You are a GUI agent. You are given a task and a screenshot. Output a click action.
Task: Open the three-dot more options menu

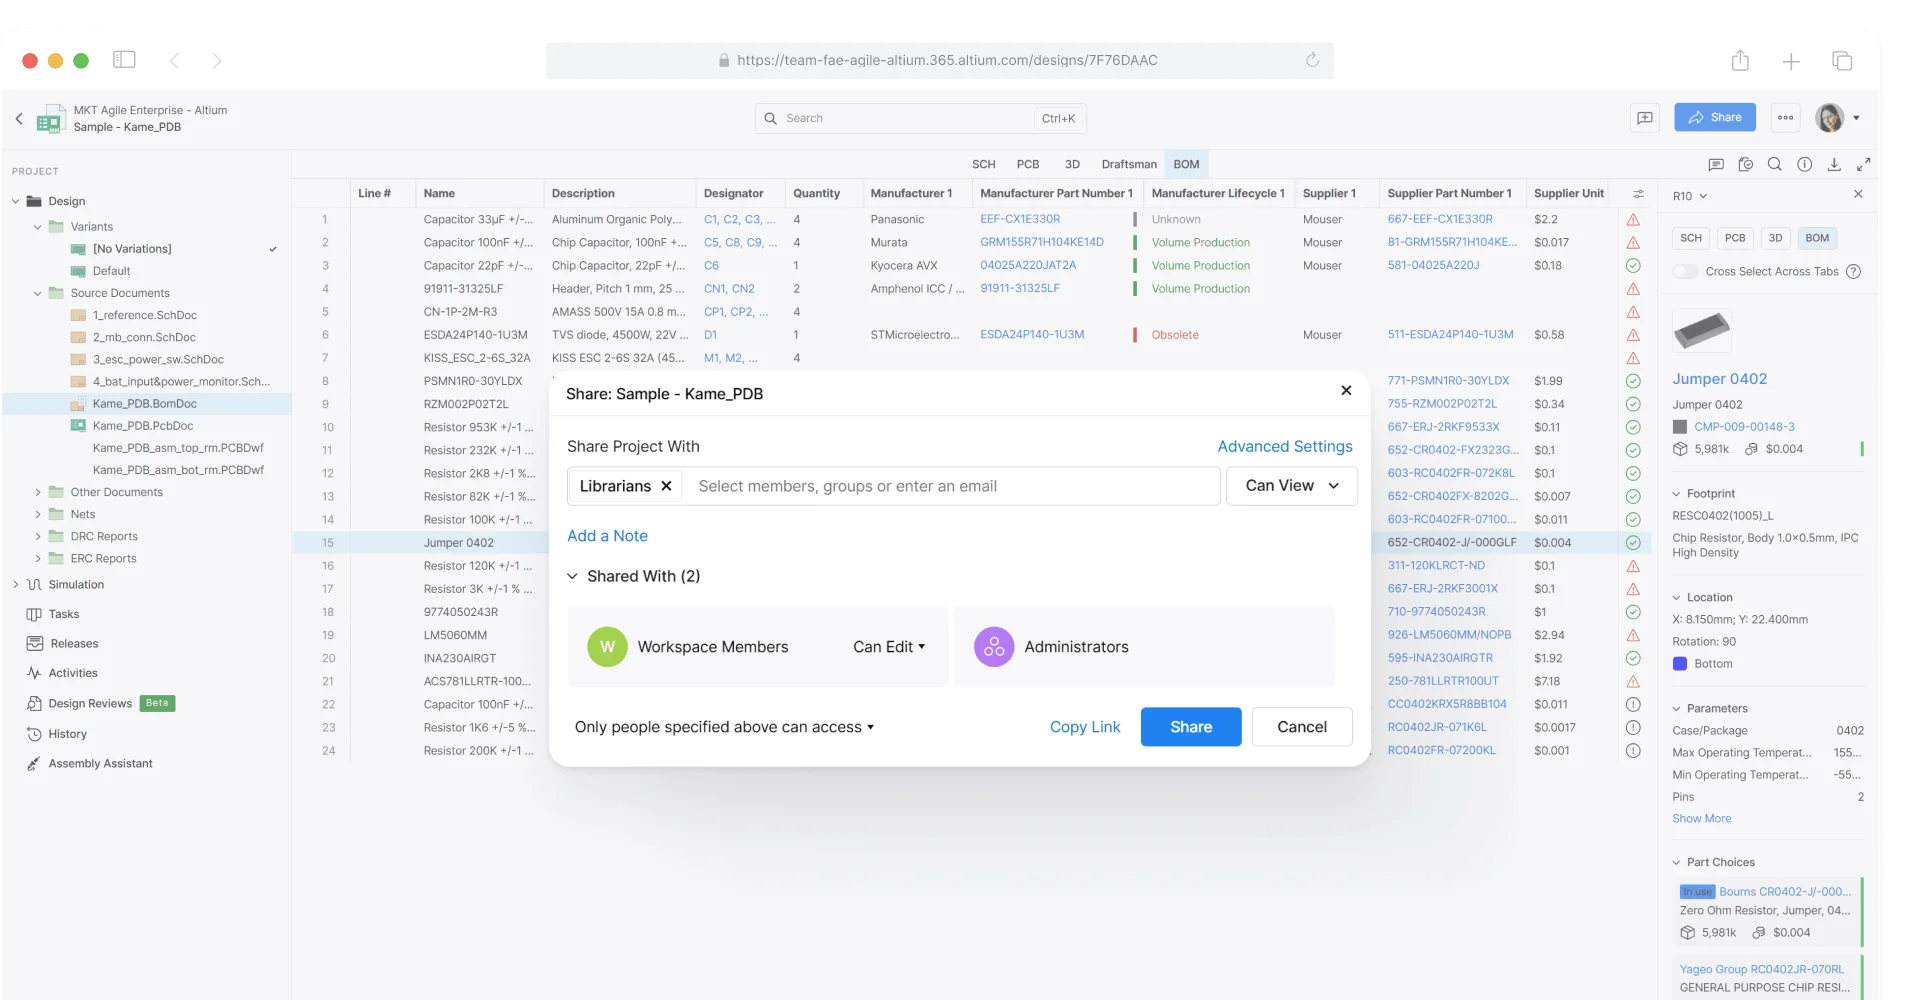click(1785, 118)
